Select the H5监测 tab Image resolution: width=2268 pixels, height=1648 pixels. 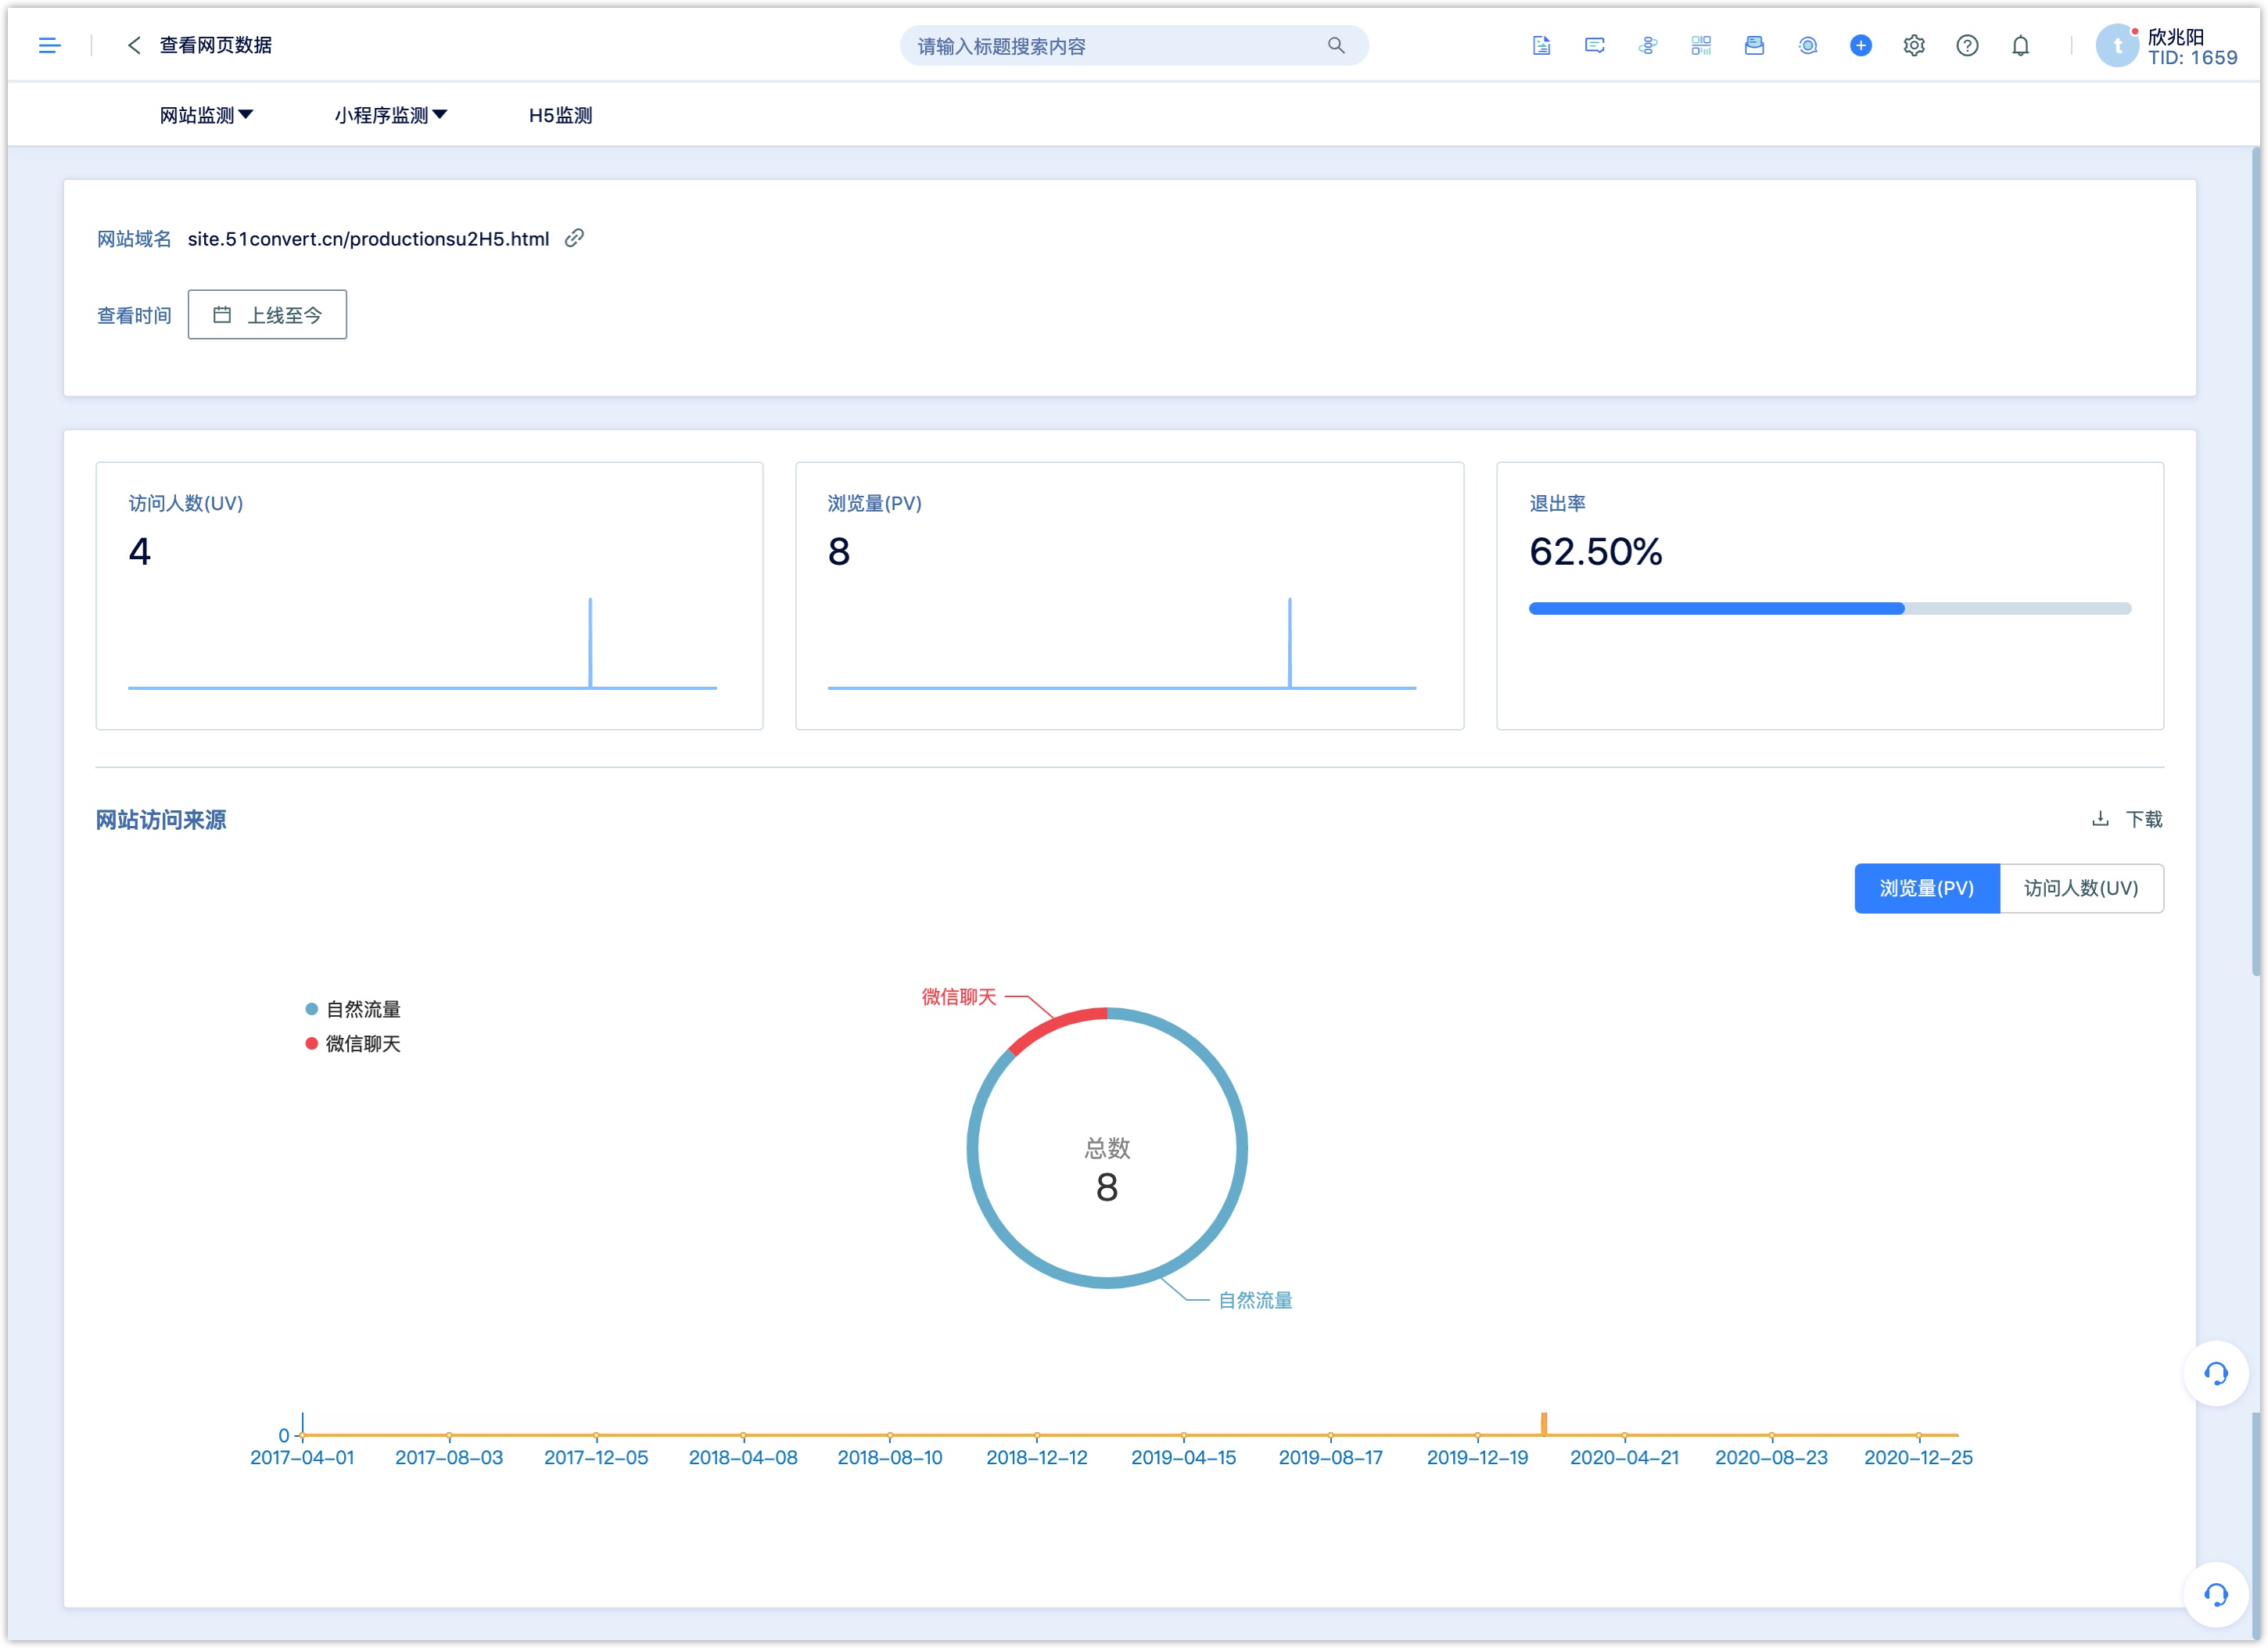(x=560, y=115)
